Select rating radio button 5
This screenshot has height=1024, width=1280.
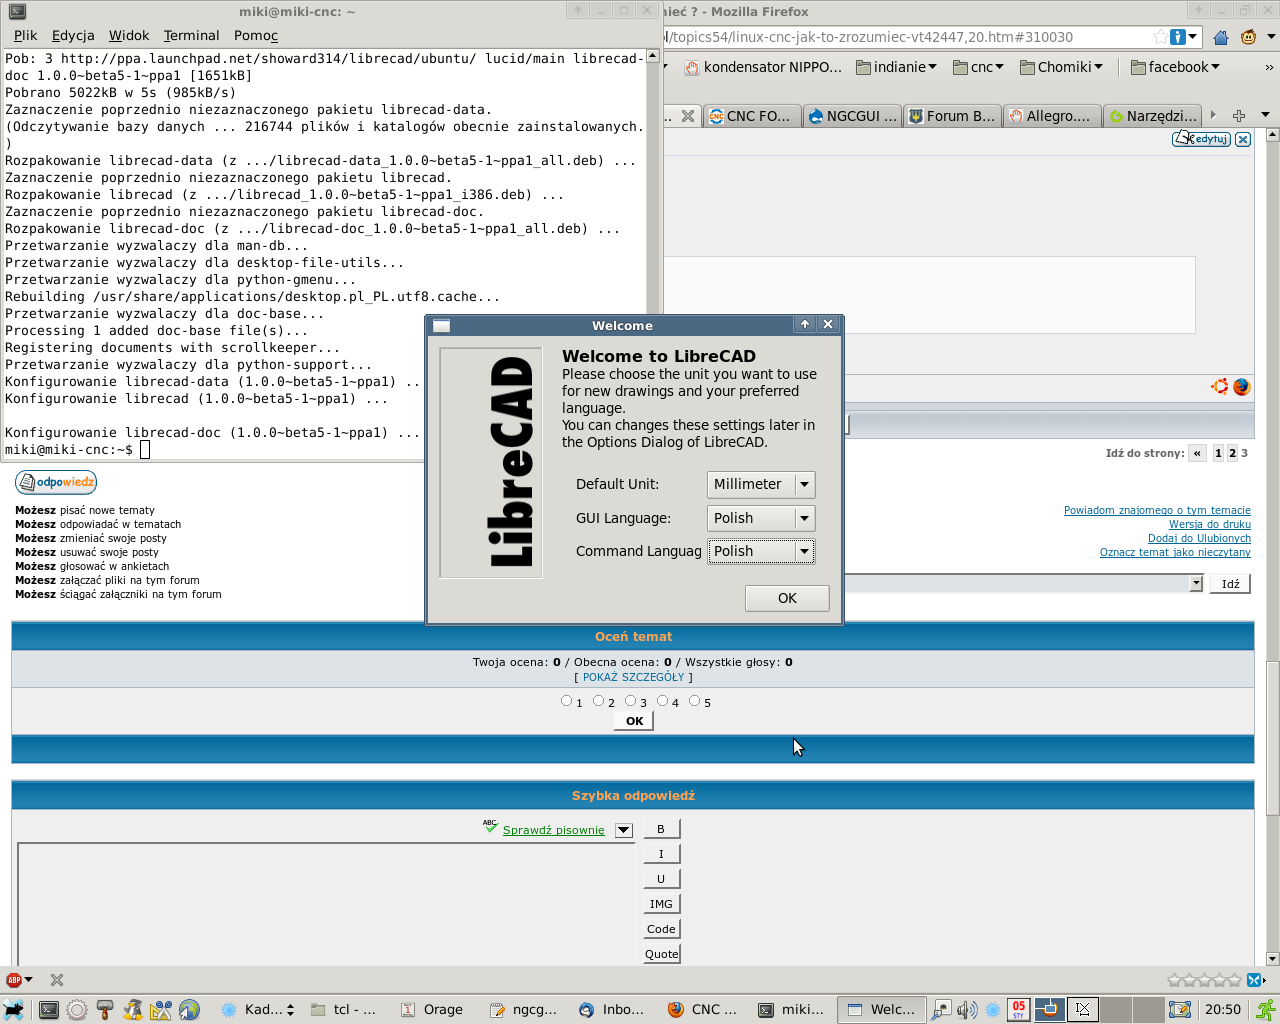pyautogui.click(x=694, y=701)
